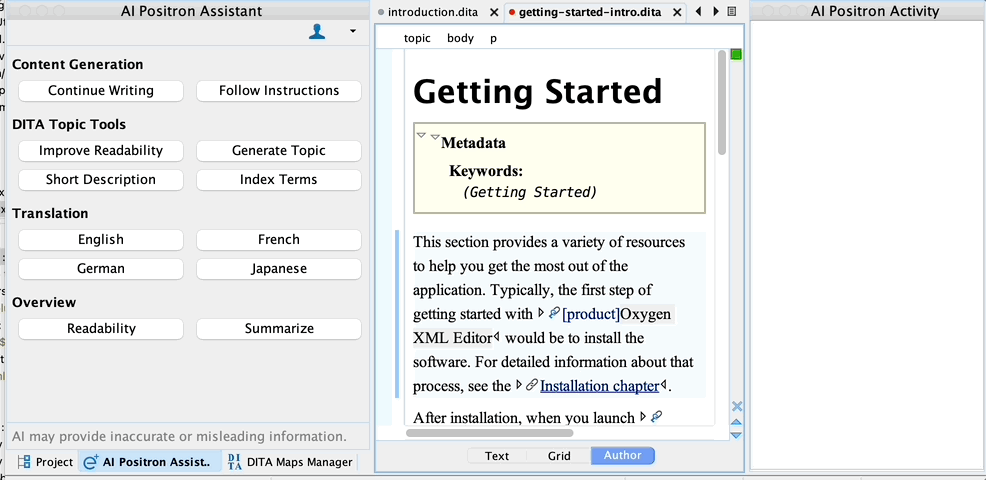This screenshot has height=480, width=986.
Task: Show the editor tab list icon
Action: coord(732,12)
